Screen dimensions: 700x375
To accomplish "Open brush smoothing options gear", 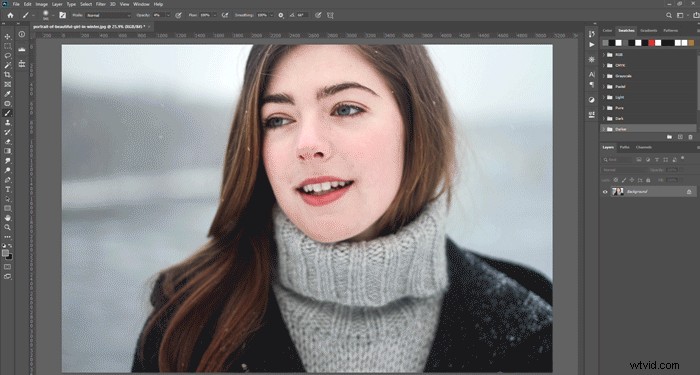I will [281, 15].
